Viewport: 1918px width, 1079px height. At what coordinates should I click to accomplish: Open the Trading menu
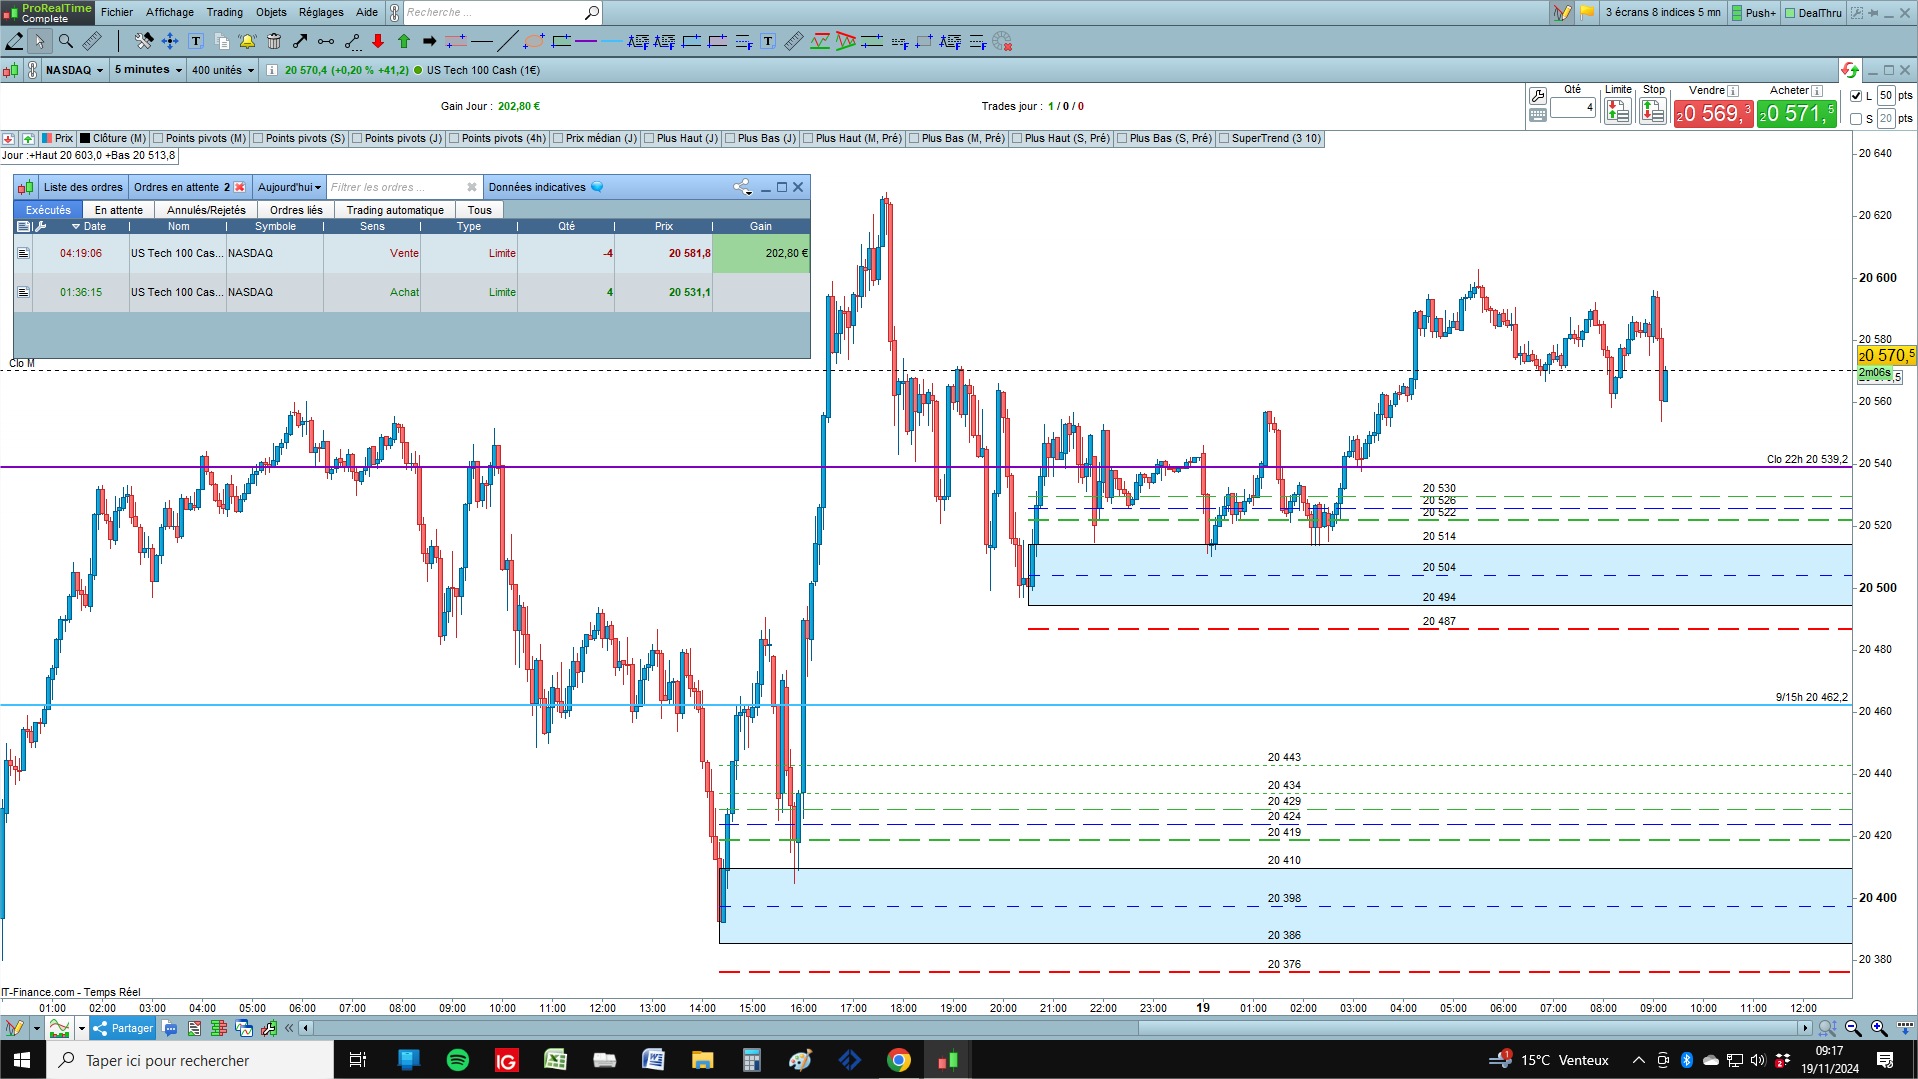(x=224, y=12)
